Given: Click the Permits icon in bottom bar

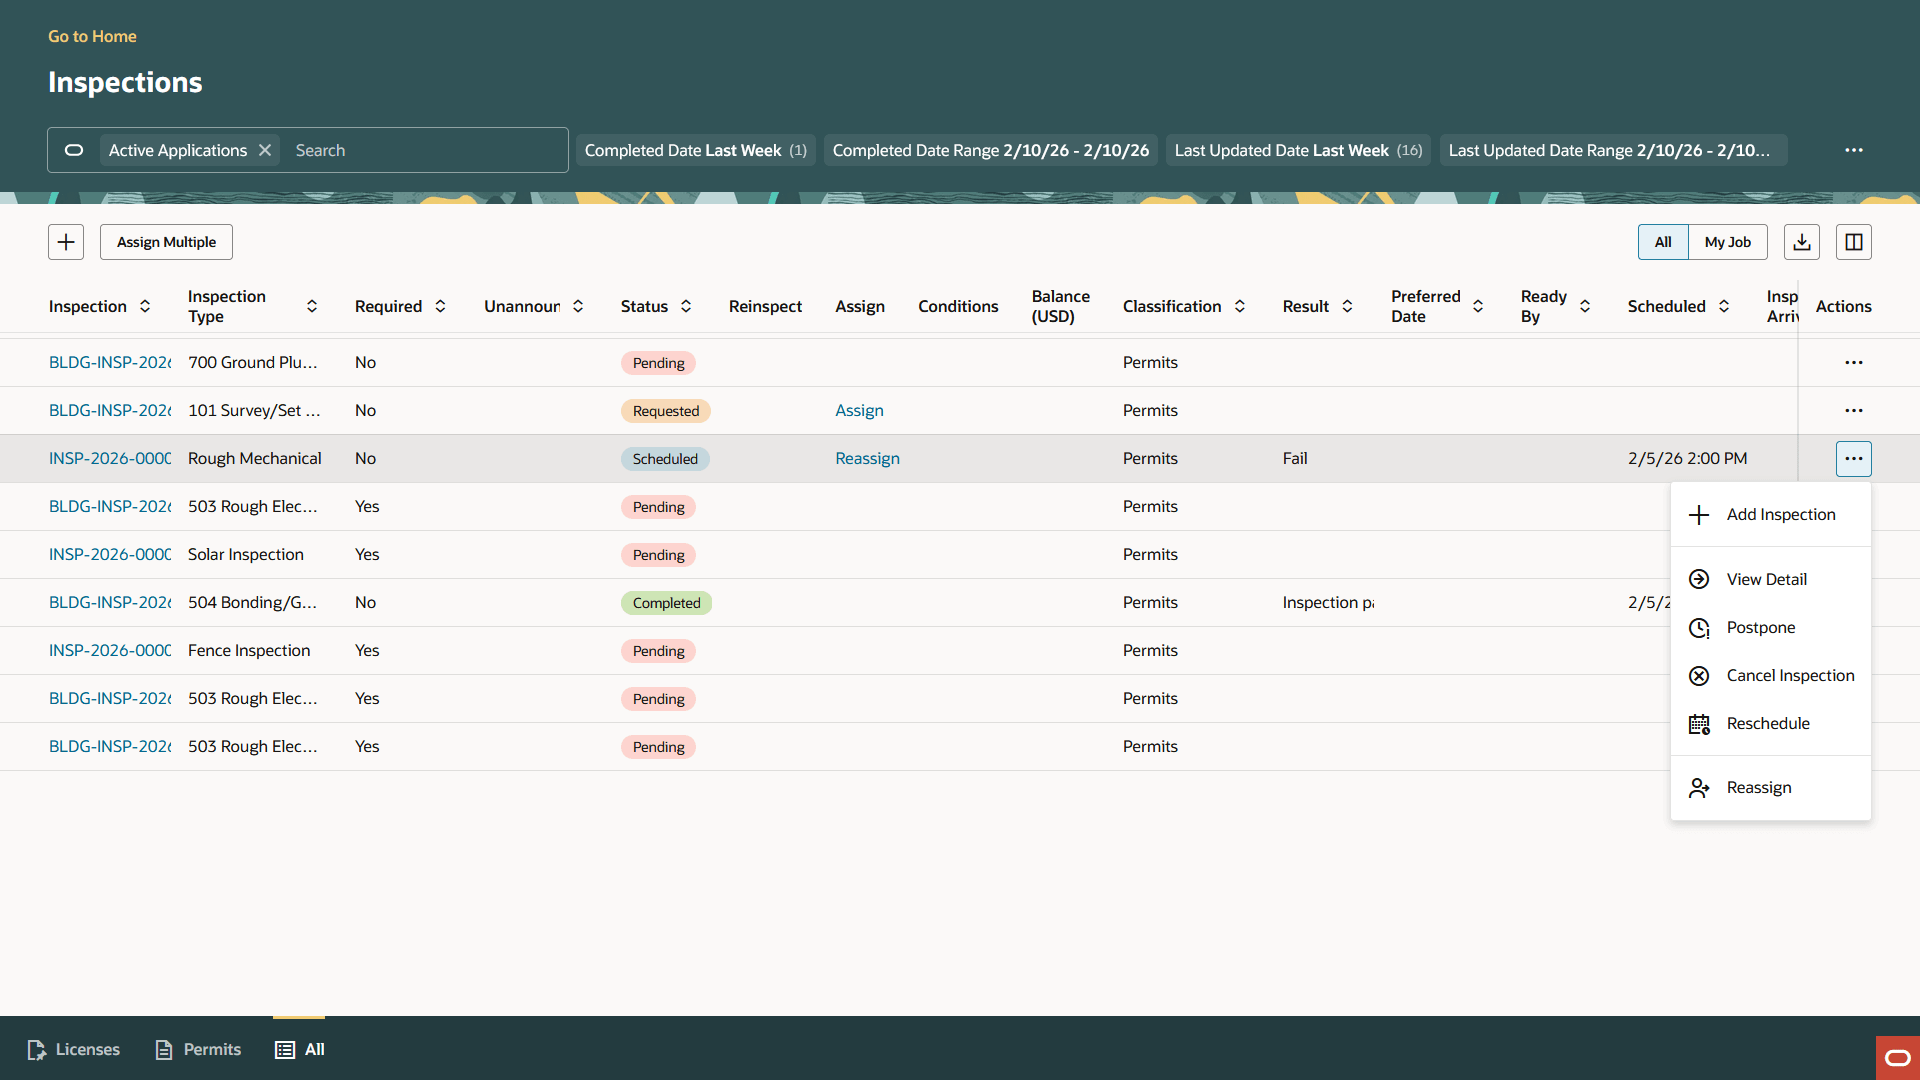Looking at the screenshot, I should [x=164, y=1049].
